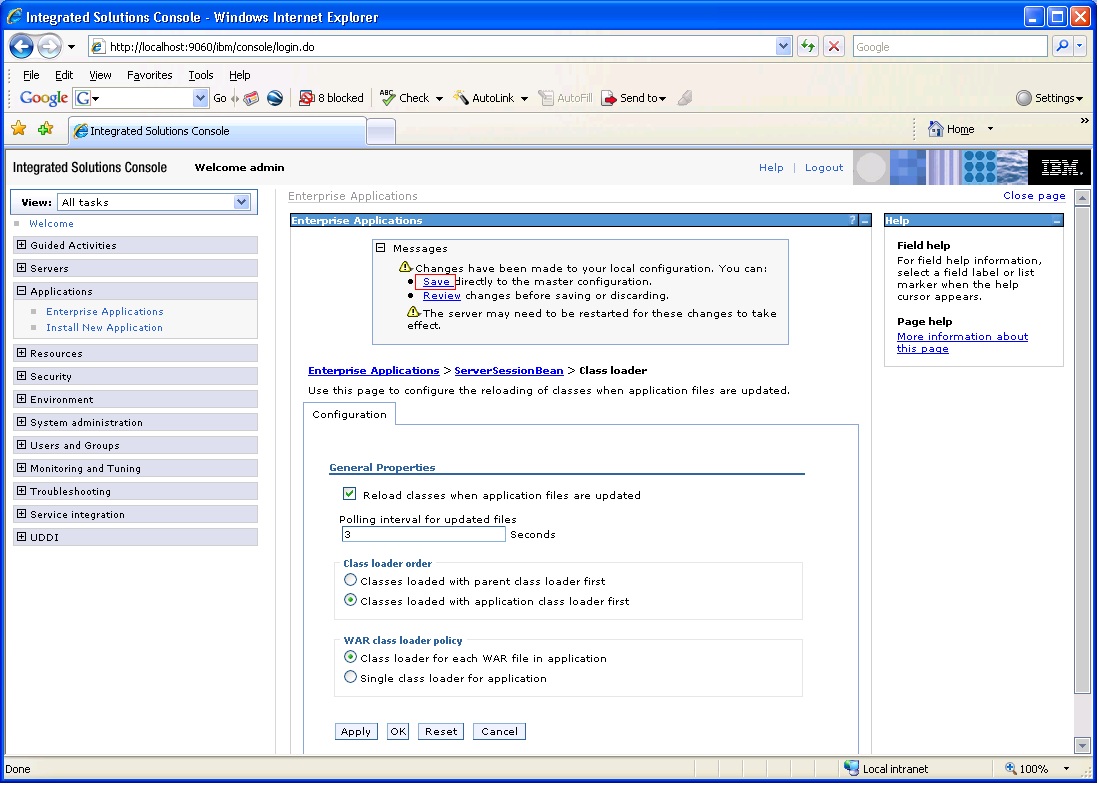Expand the Guided Activities section
The image size is (1099, 786).
[x=22, y=245]
